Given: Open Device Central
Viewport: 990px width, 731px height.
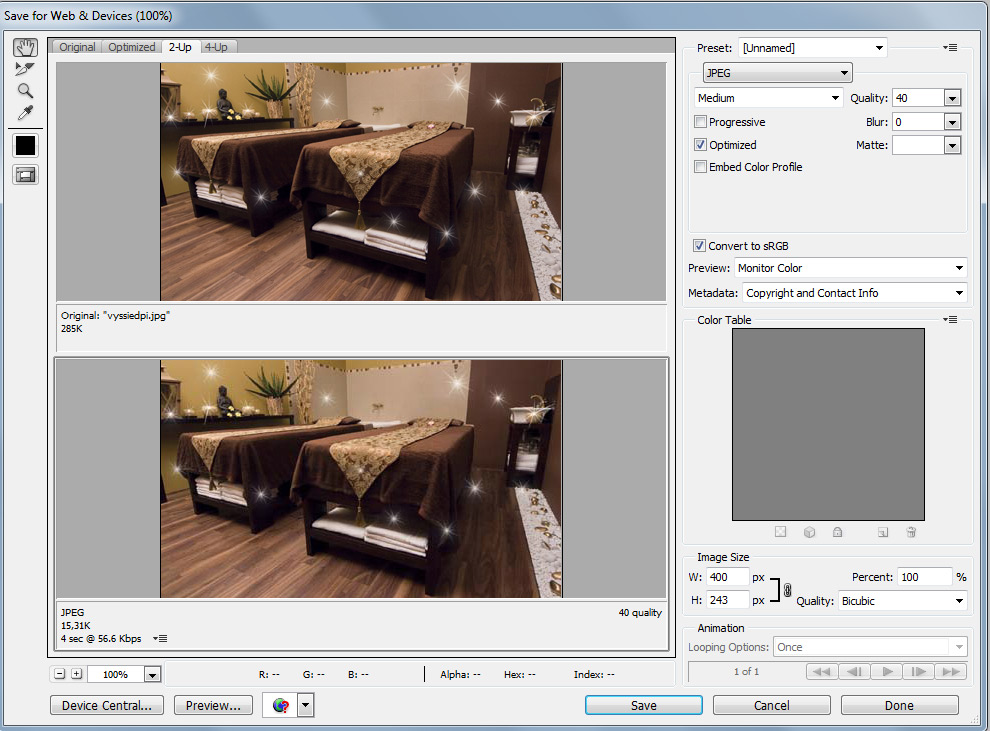Looking at the screenshot, I should (107, 705).
